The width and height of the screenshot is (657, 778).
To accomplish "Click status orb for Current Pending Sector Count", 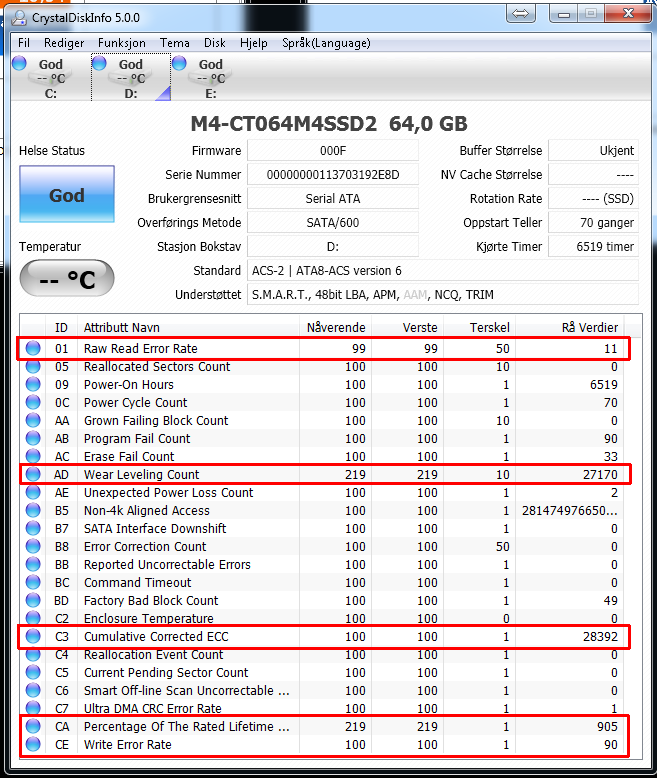I will pos(33,672).
